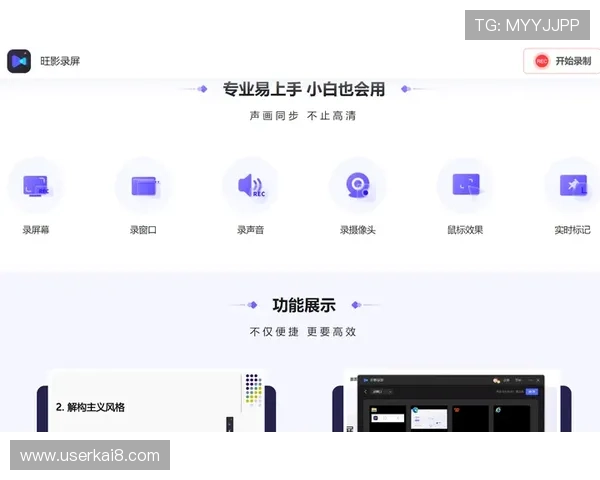Click the 不仅便捷 更要高效 subtitle

303,331
